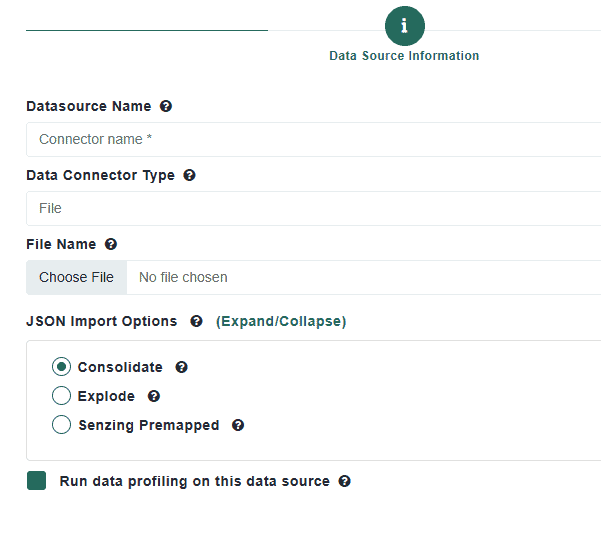Open help icon beside File Name
This screenshot has width=601, height=553.
point(111,244)
